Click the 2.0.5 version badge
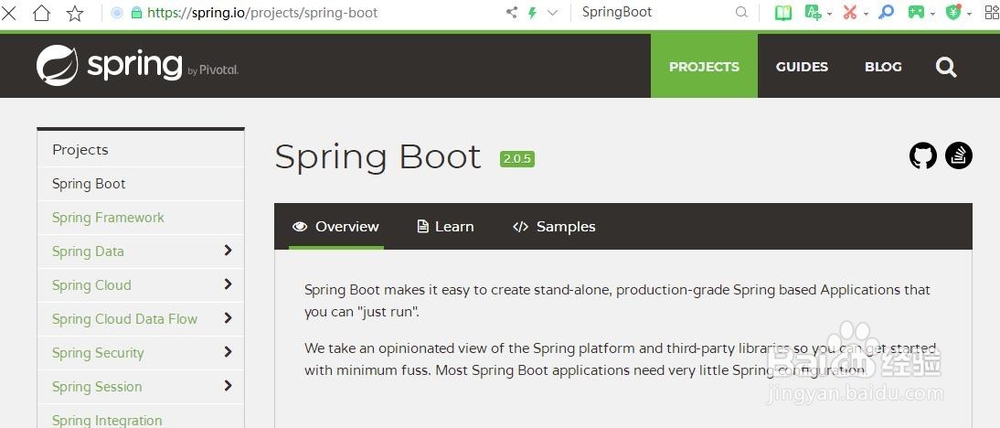 (x=517, y=159)
